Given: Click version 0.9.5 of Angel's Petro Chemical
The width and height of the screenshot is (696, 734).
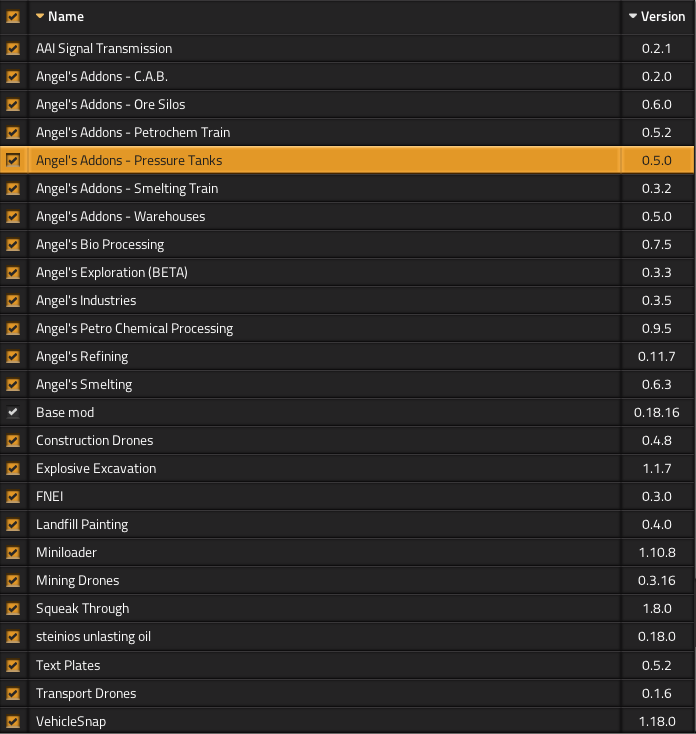Looking at the screenshot, I should click(x=656, y=328).
